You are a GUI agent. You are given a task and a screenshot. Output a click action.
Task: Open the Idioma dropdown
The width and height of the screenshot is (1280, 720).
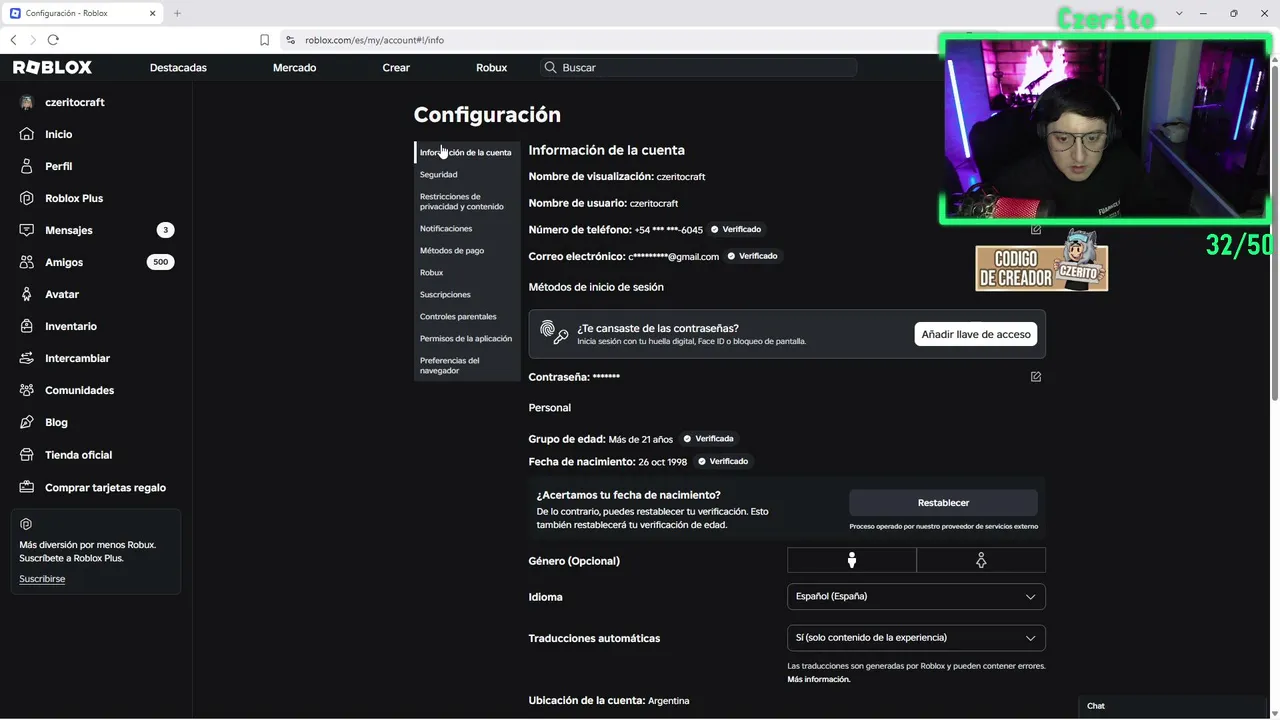[x=916, y=596]
